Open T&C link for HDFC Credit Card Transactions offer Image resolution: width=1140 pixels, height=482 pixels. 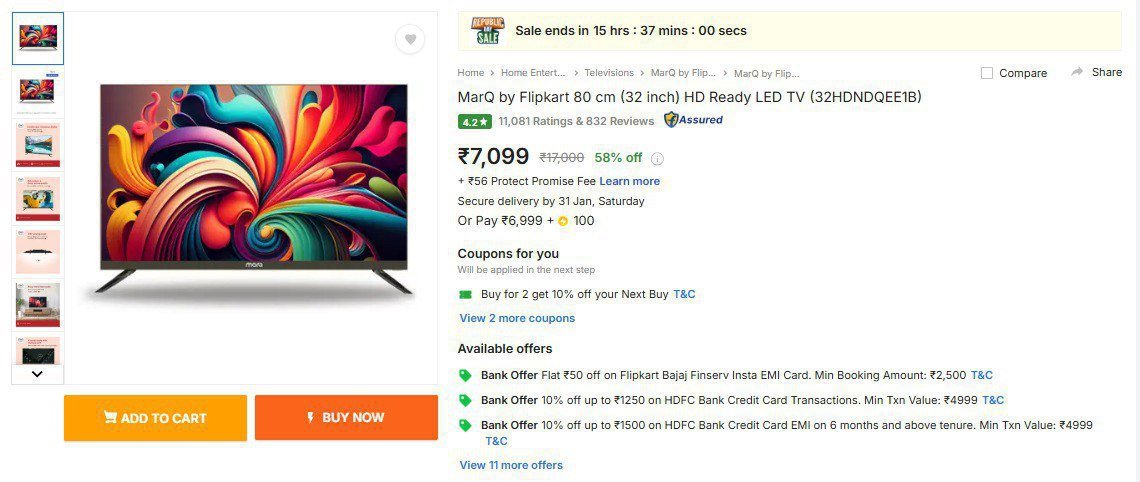tap(993, 400)
